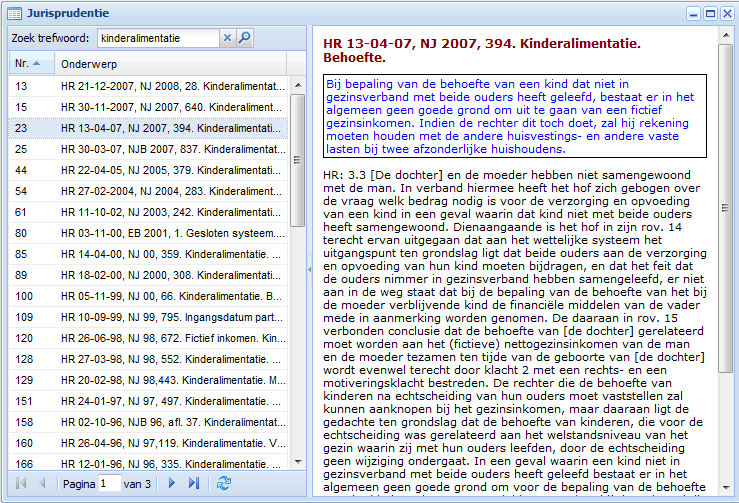
Task: Close the Jurisprudentie window
Action: [x=727, y=14]
